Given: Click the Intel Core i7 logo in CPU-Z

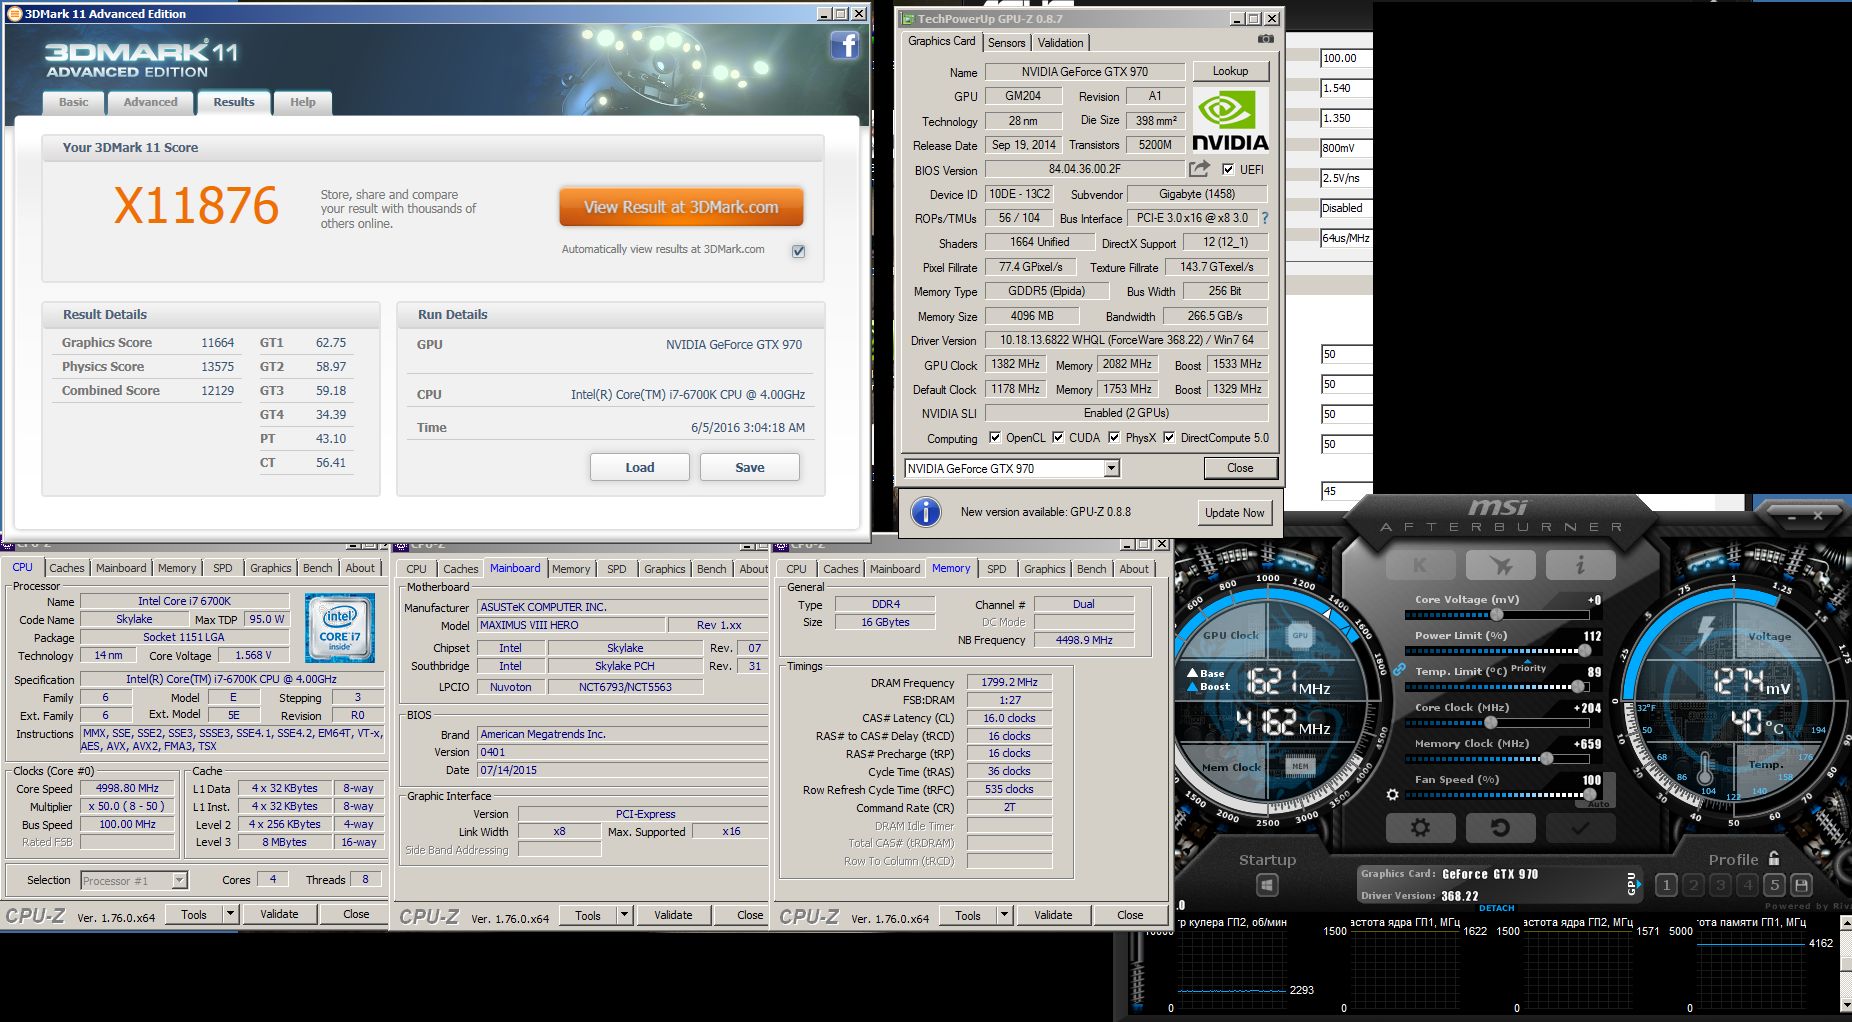Looking at the screenshot, I should 340,628.
